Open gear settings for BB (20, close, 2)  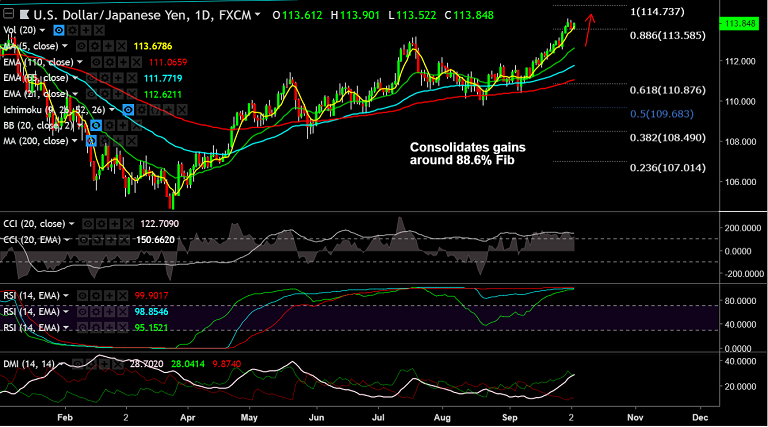click(109, 126)
